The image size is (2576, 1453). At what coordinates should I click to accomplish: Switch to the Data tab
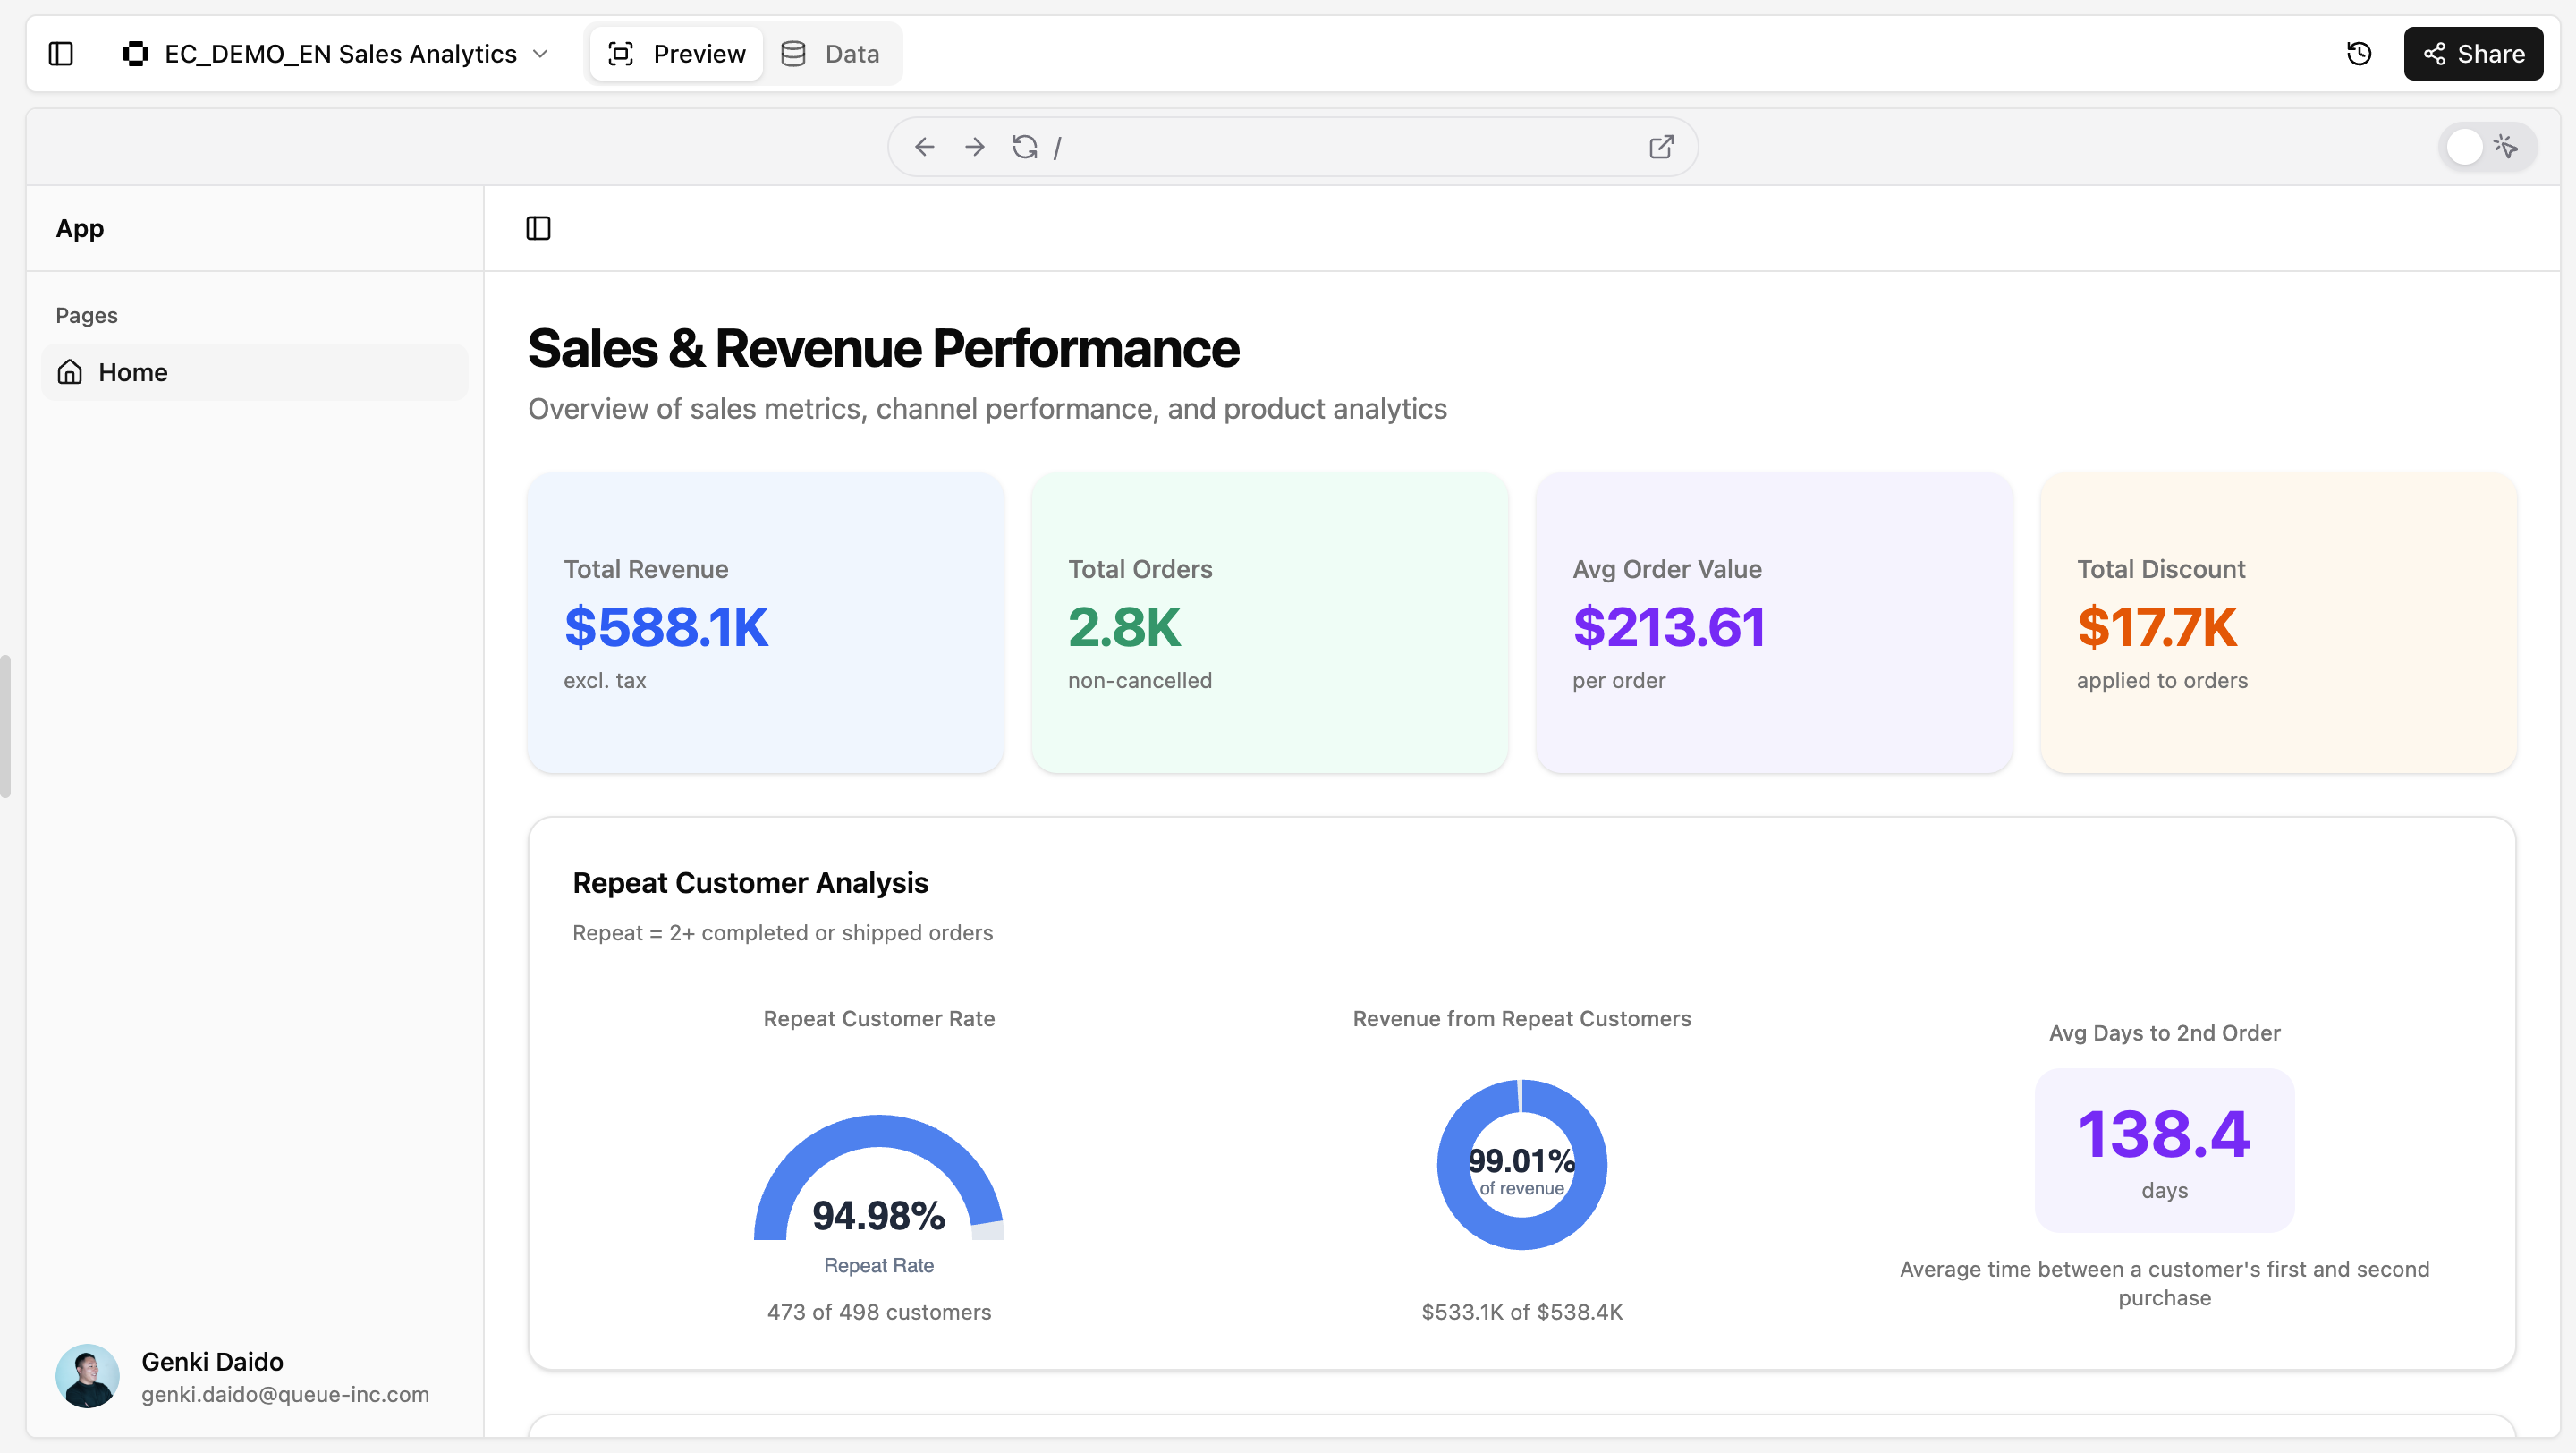(x=831, y=54)
